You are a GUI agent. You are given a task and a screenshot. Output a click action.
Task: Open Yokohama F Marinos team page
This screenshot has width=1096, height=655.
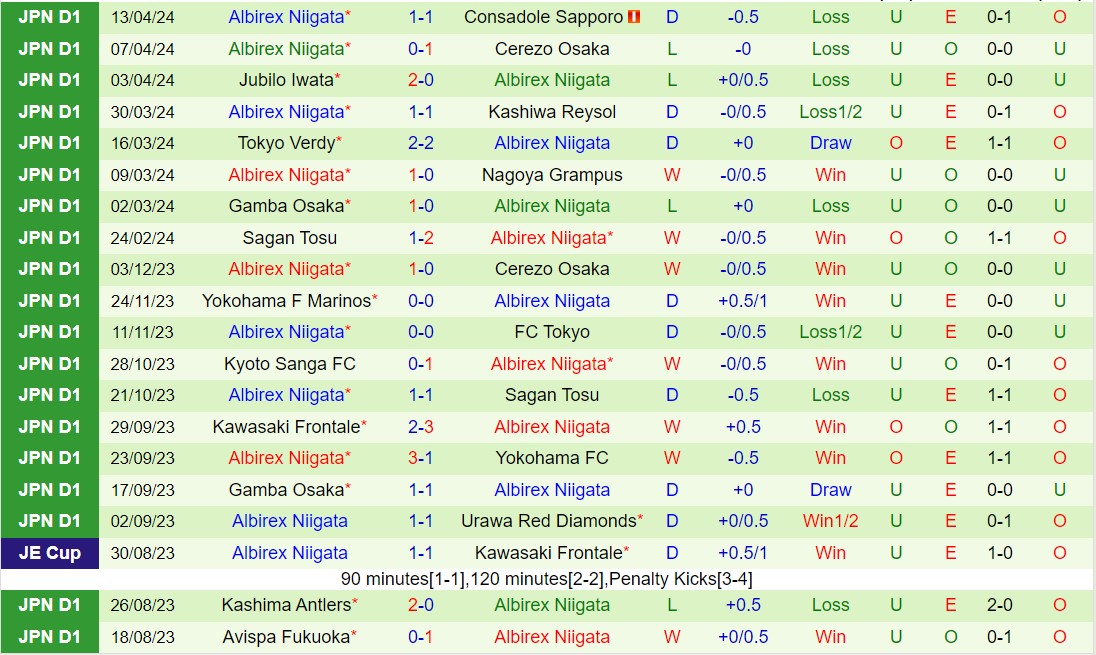coord(286,301)
